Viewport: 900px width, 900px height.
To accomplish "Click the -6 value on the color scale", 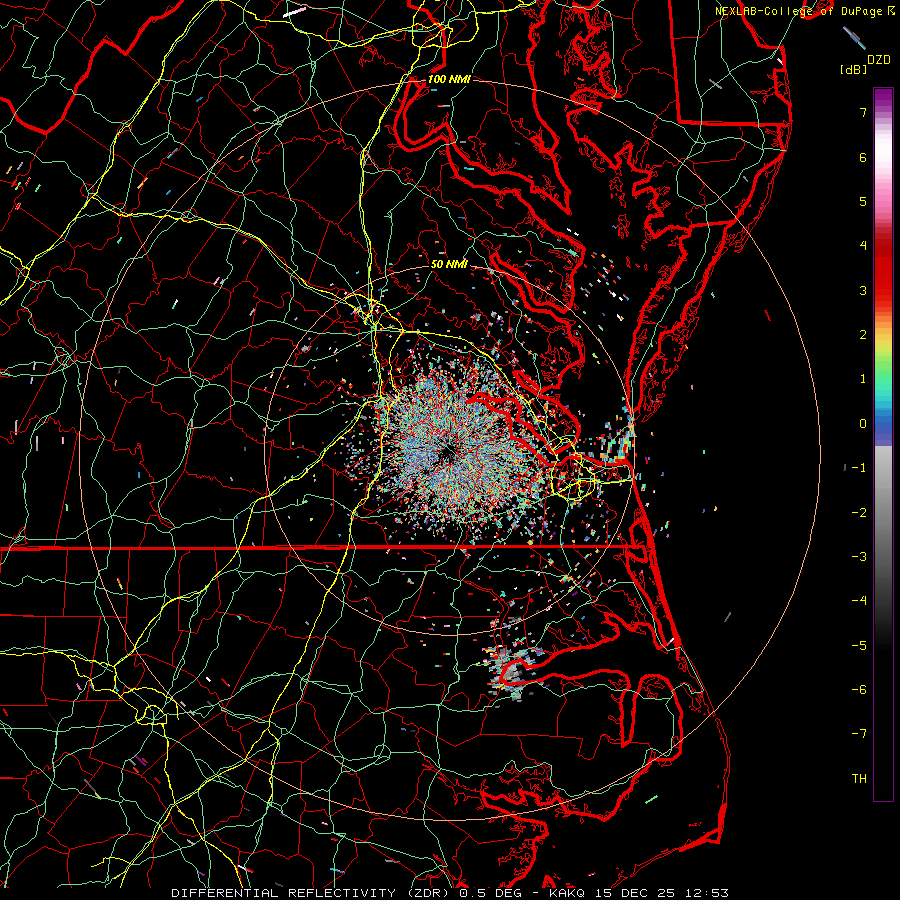I will pos(859,690).
